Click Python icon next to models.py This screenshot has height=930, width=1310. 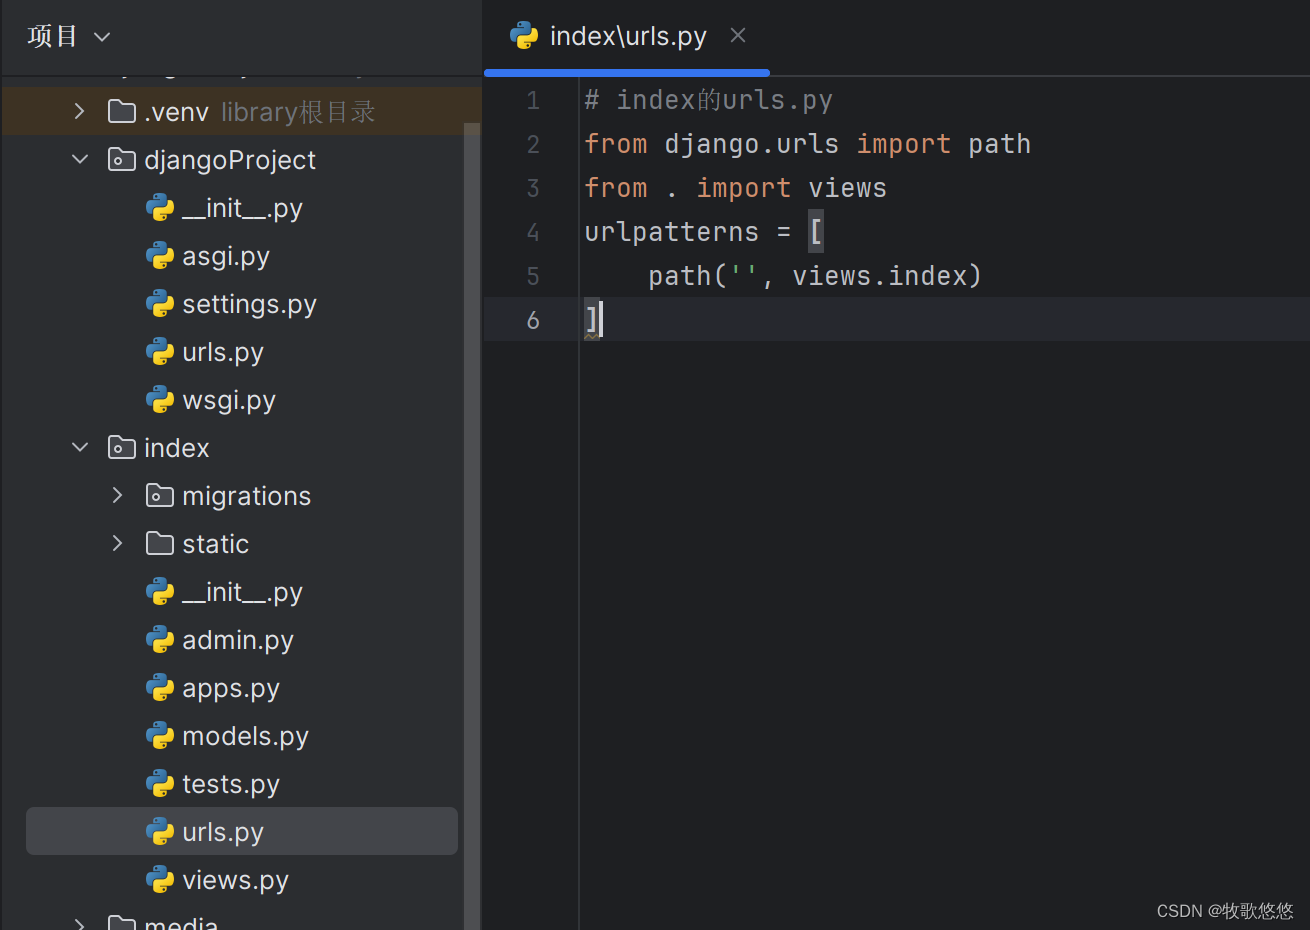(x=160, y=735)
